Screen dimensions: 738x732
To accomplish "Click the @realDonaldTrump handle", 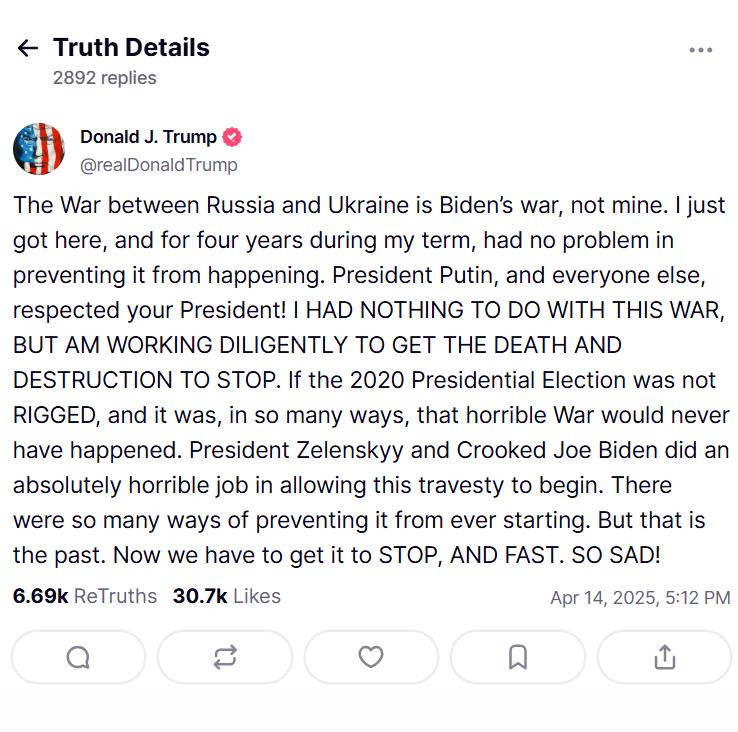I will coord(158,164).
